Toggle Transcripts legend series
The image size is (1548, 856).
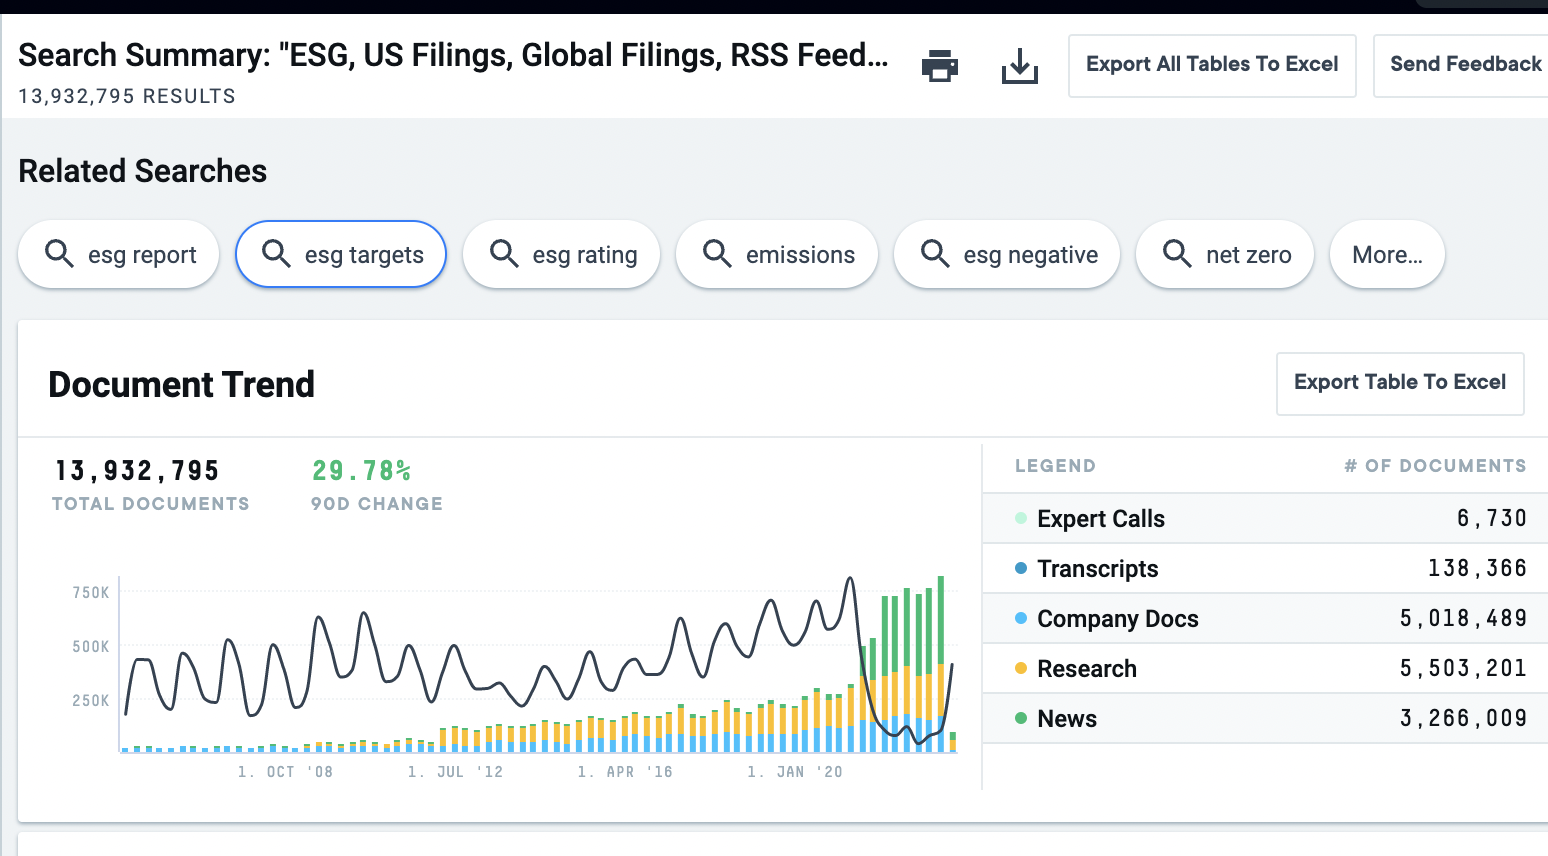click(x=1097, y=569)
